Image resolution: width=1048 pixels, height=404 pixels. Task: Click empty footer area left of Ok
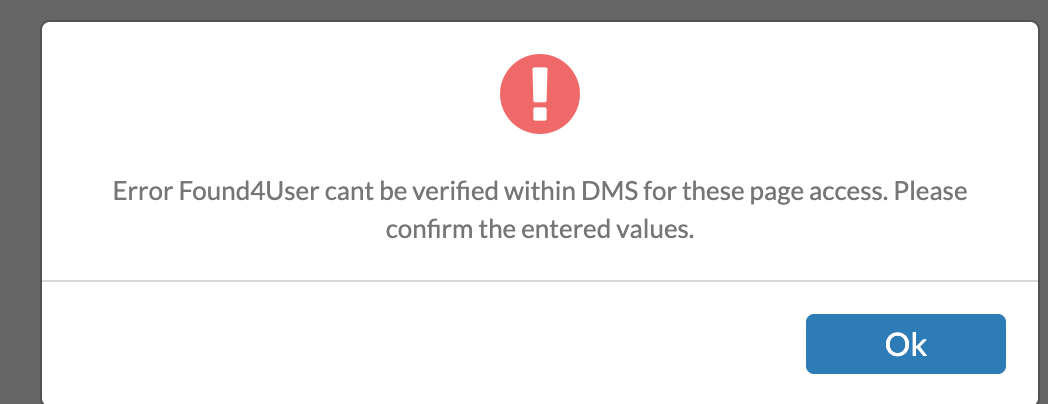pyautogui.click(x=421, y=344)
